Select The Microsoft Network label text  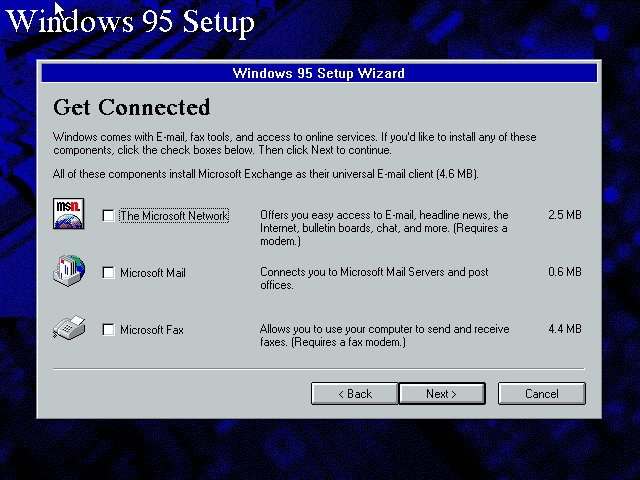174,216
